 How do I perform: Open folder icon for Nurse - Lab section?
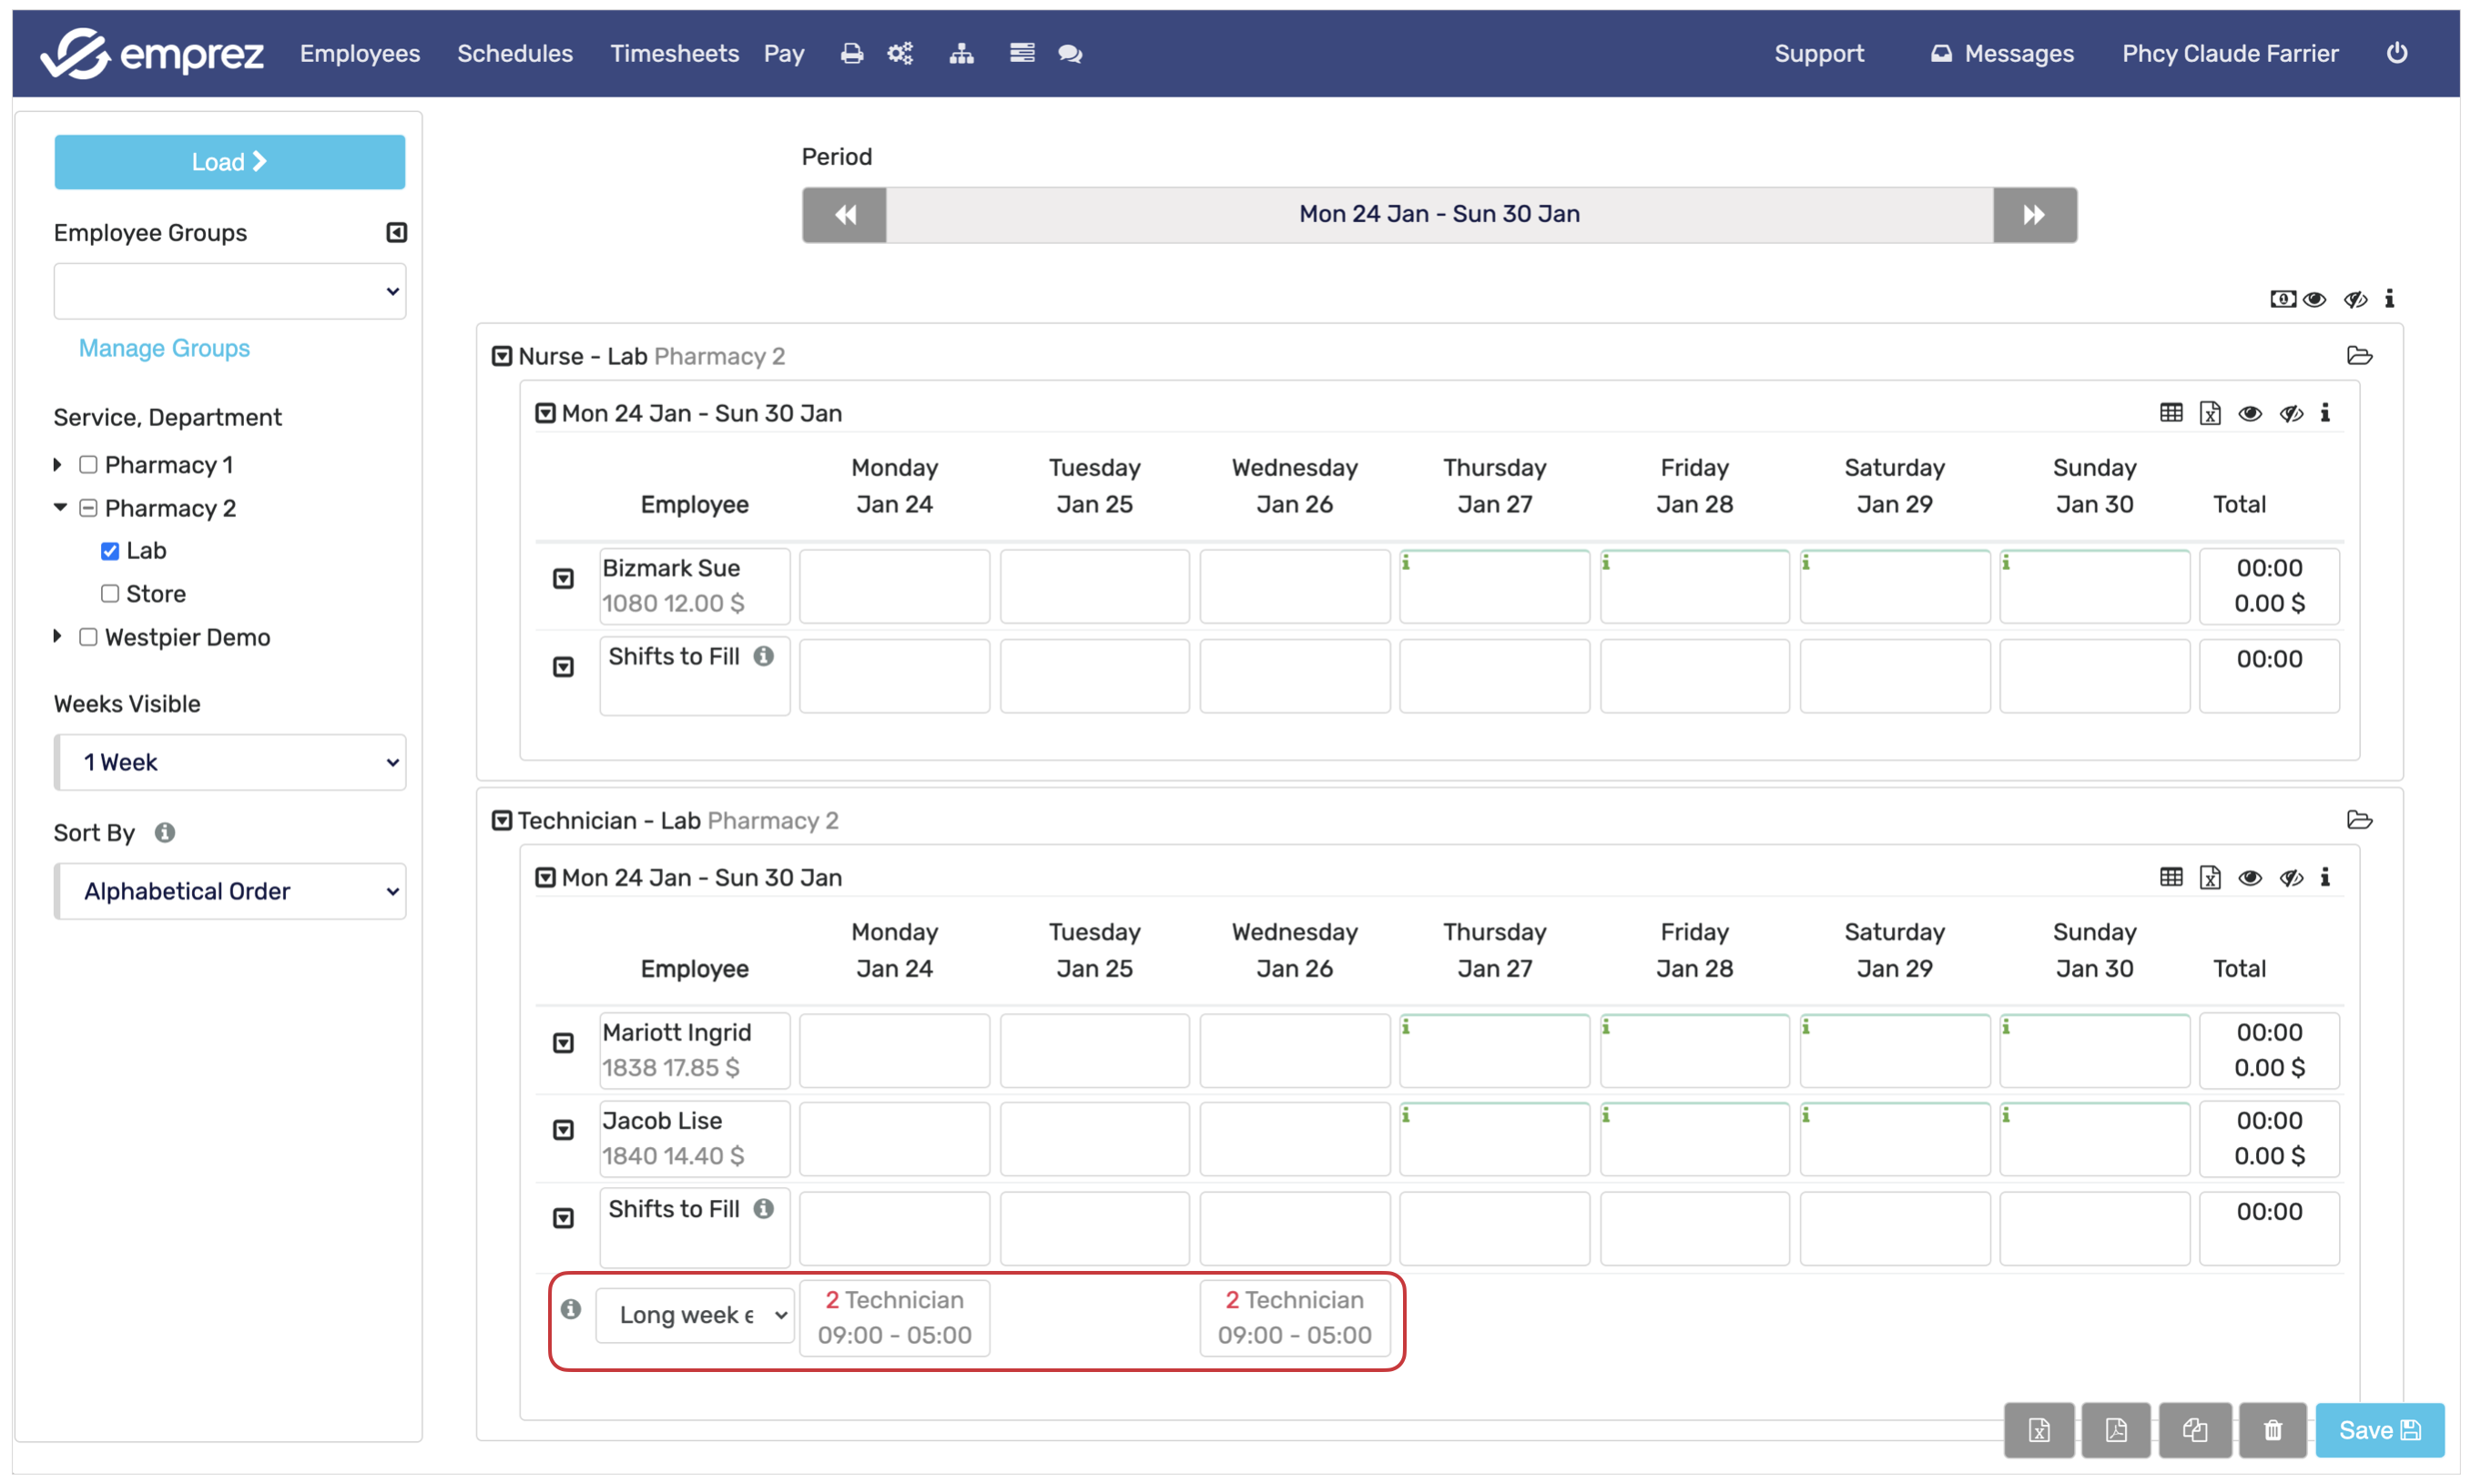click(x=2359, y=356)
